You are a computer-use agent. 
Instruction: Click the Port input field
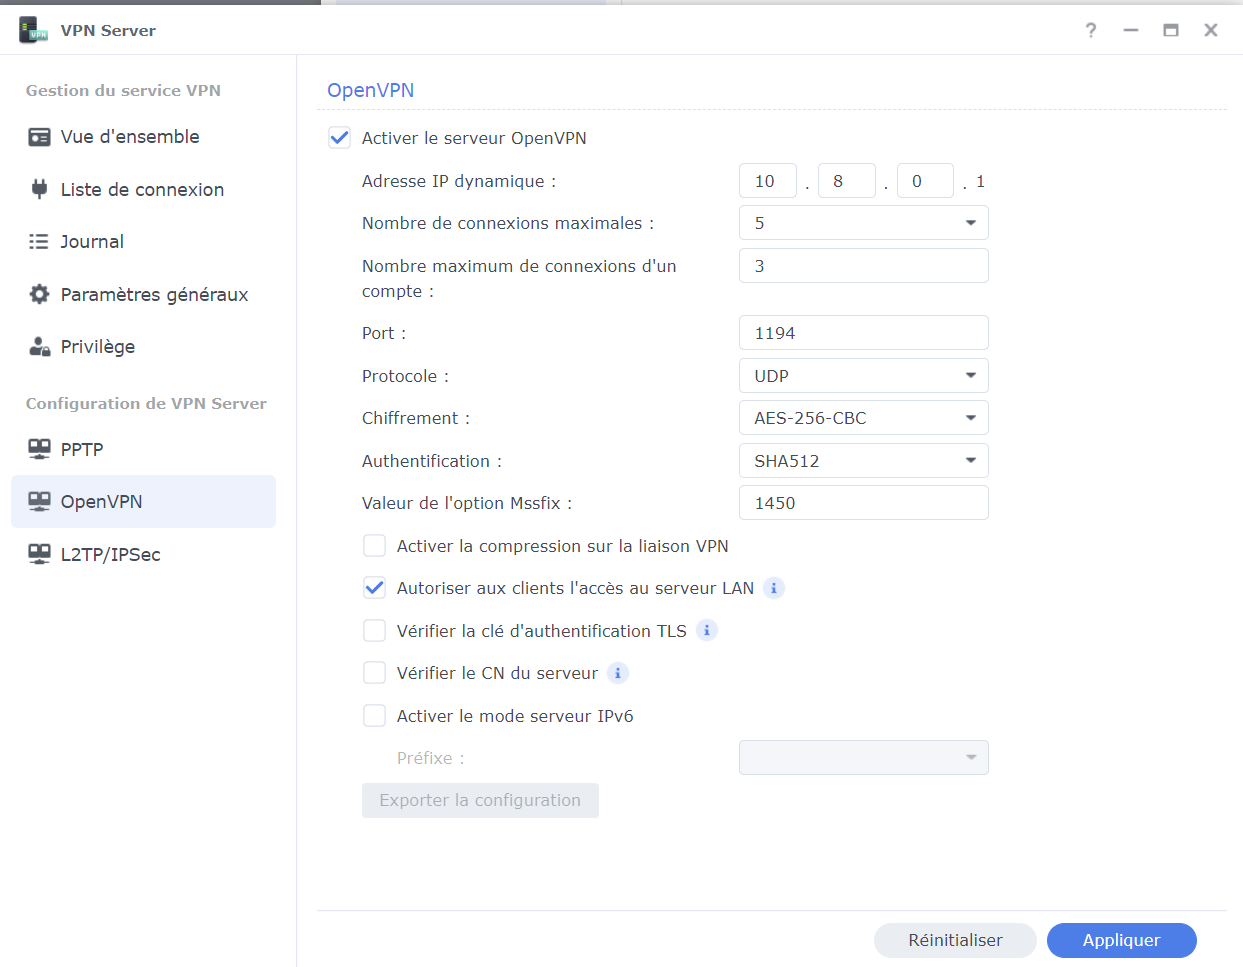(863, 333)
